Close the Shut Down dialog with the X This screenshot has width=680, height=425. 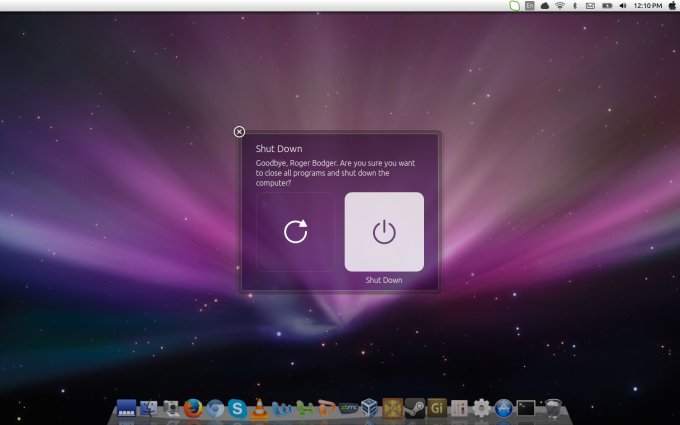click(239, 132)
